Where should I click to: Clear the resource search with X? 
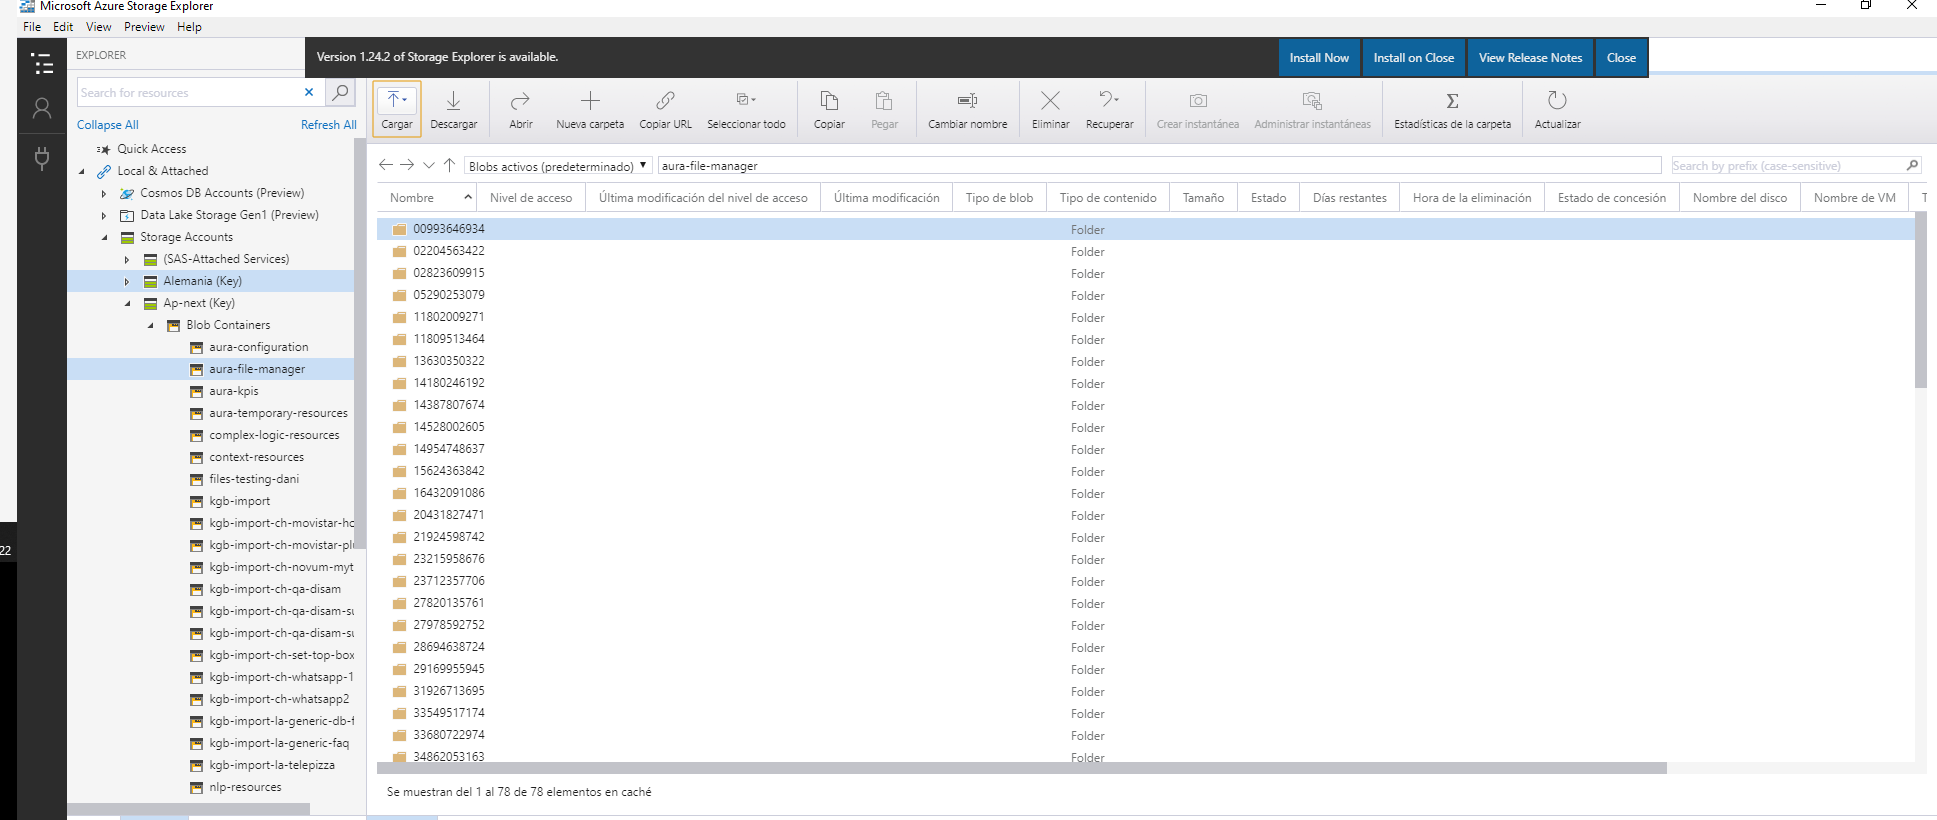tap(309, 92)
